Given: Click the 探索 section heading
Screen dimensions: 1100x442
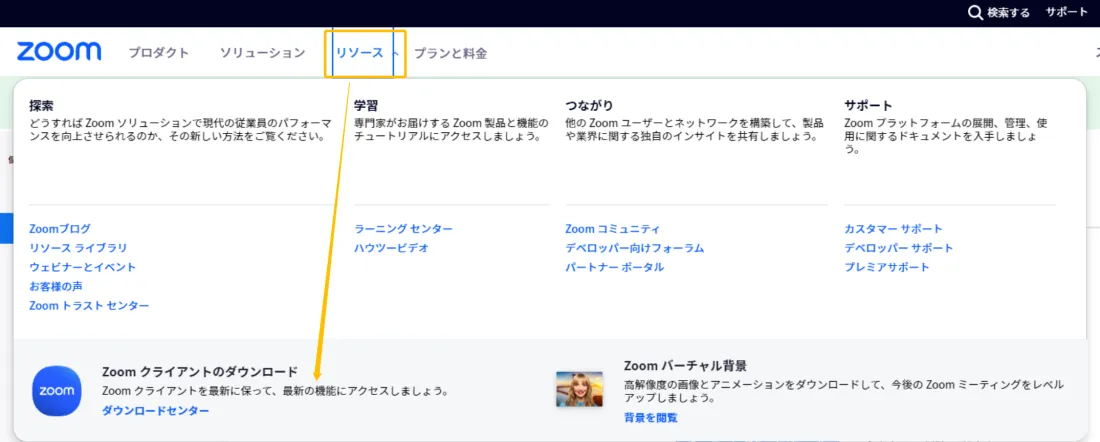Looking at the screenshot, I should pos(41,106).
